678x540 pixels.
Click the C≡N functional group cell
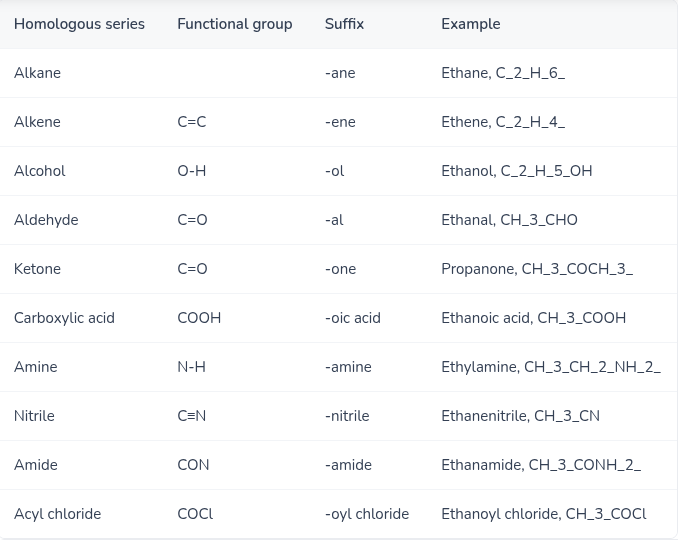[192, 416]
